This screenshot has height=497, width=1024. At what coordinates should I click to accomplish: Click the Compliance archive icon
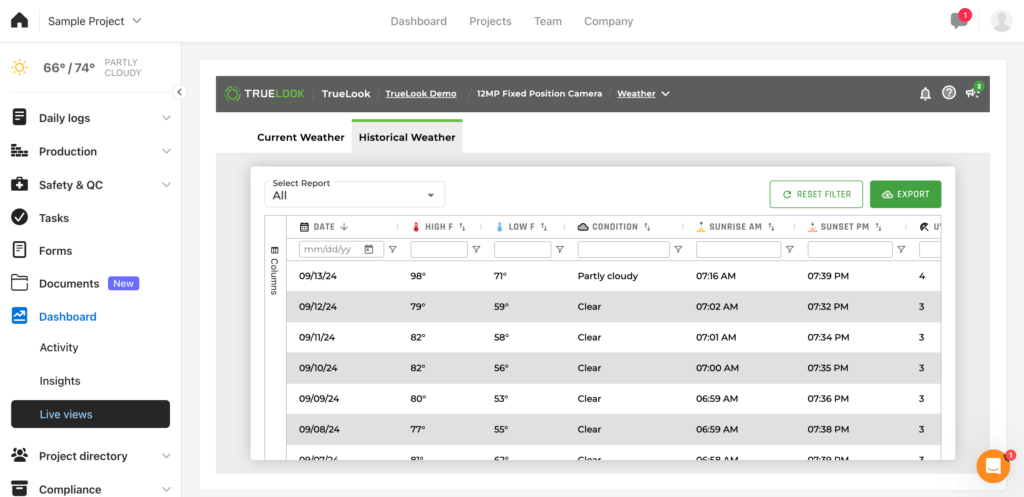tap(20, 489)
